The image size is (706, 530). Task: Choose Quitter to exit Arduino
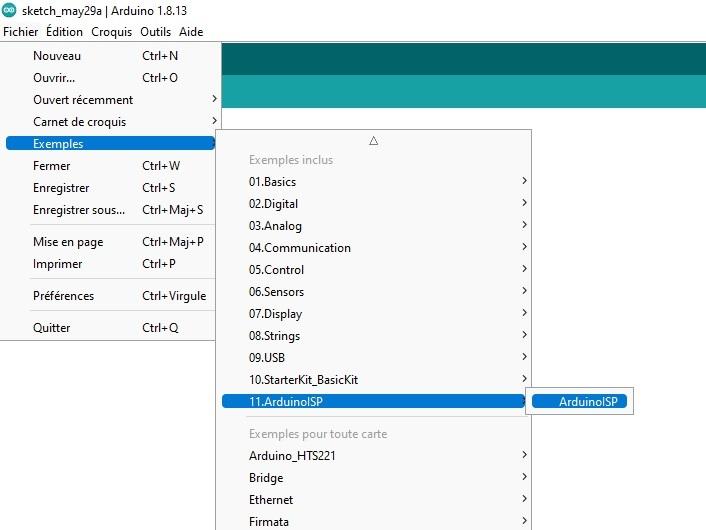pos(110,328)
